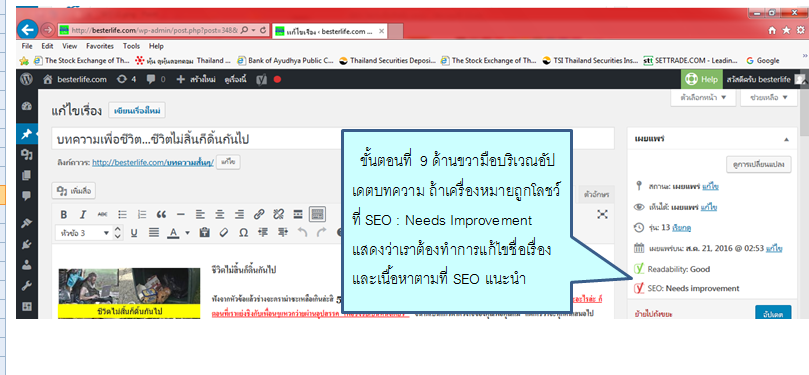Open comments from admin bar bubble
This screenshot has width=809, height=375.
tap(156, 79)
